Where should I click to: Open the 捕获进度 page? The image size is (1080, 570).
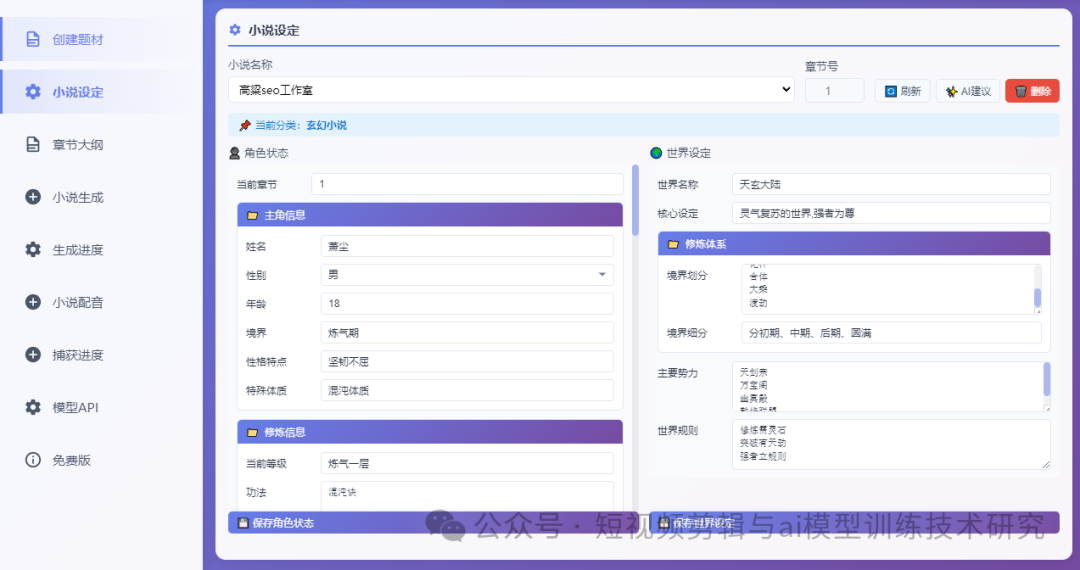[102, 355]
